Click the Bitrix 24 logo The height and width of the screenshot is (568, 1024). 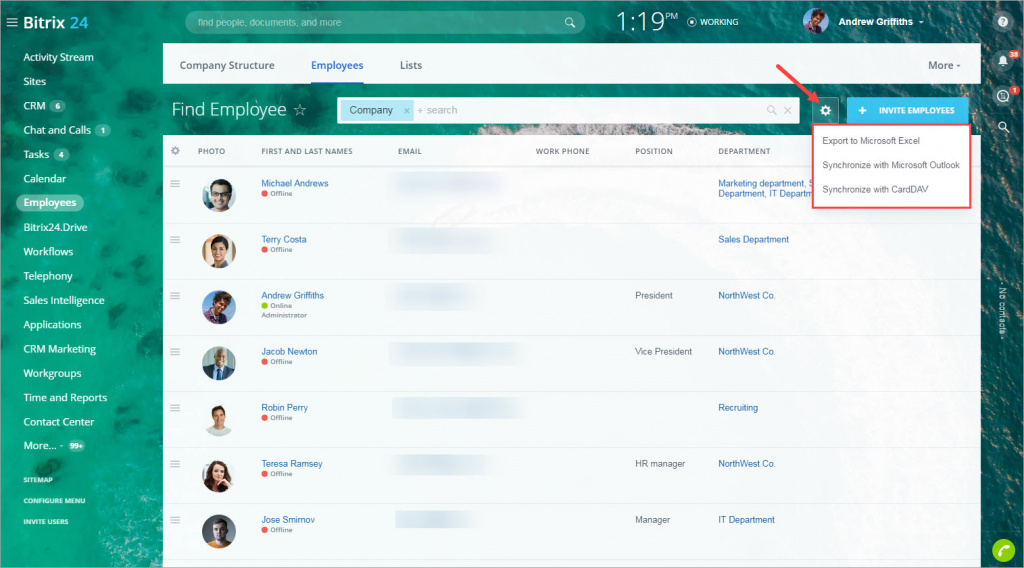[56, 22]
